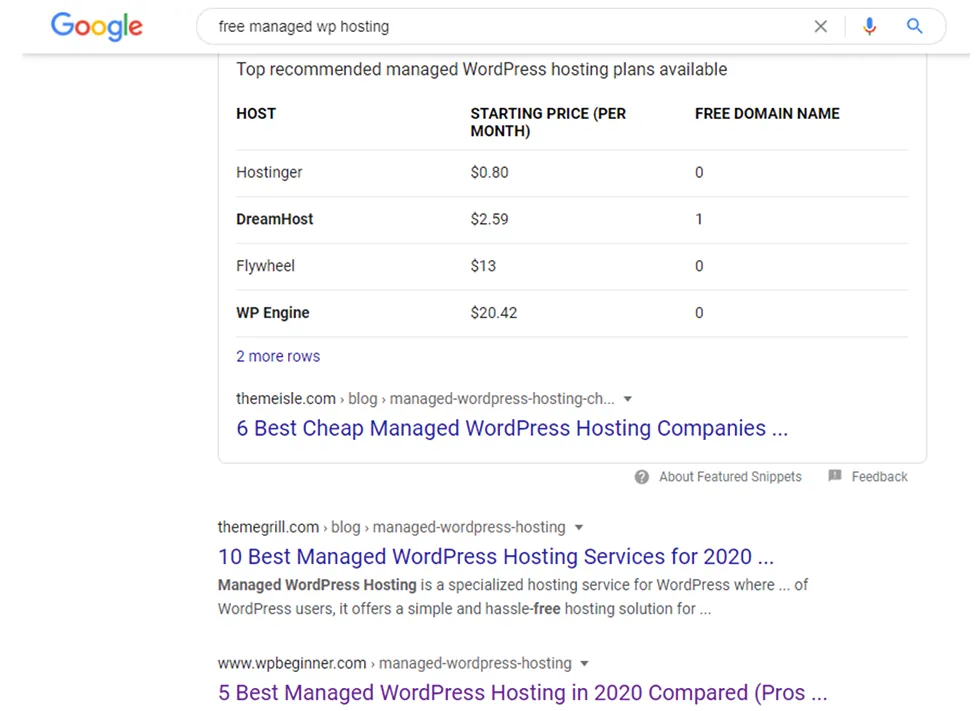Screen dimensions: 980x711
Task: Open 5 Best Managed WordPress Hosting in 2020 link
Action: click(522, 693)
